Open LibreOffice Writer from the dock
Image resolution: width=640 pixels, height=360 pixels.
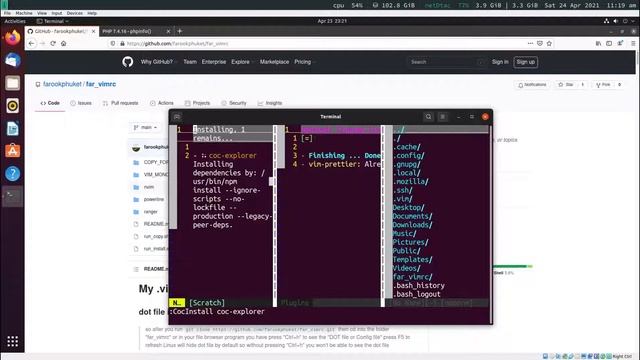12,129
